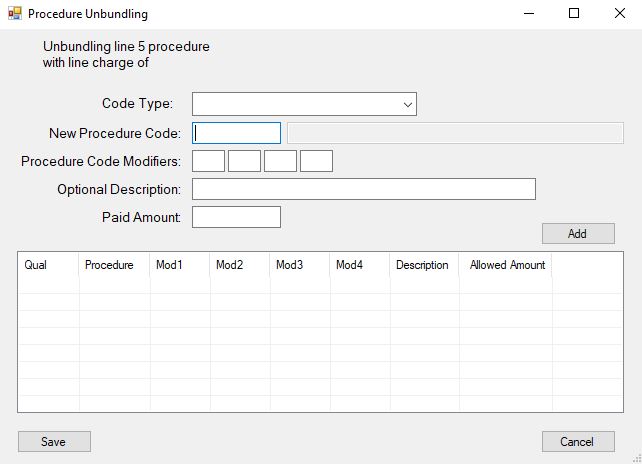Save the unbundled procedures
The image size is (642, 464).
54,441
